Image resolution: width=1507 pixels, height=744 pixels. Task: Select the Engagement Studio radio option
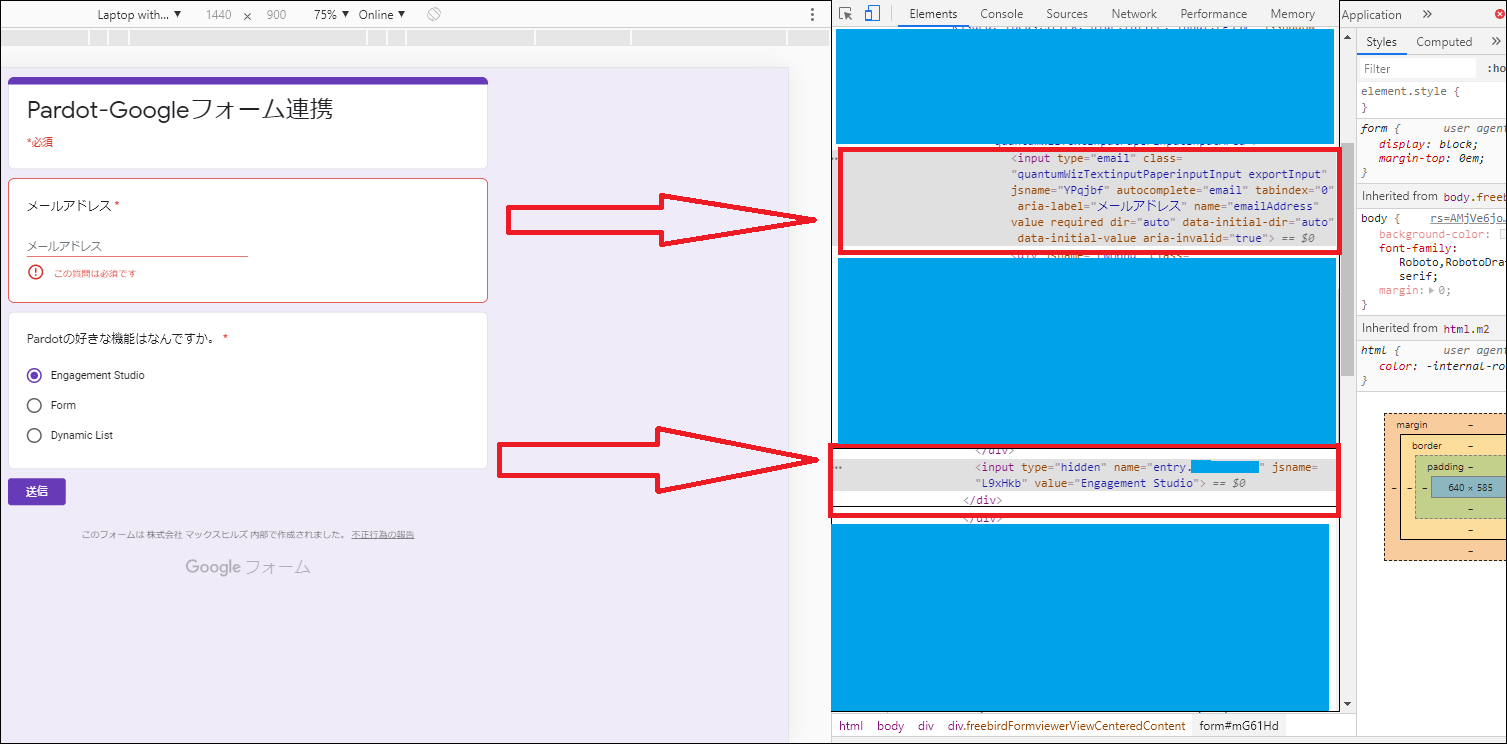coord(34,376)
